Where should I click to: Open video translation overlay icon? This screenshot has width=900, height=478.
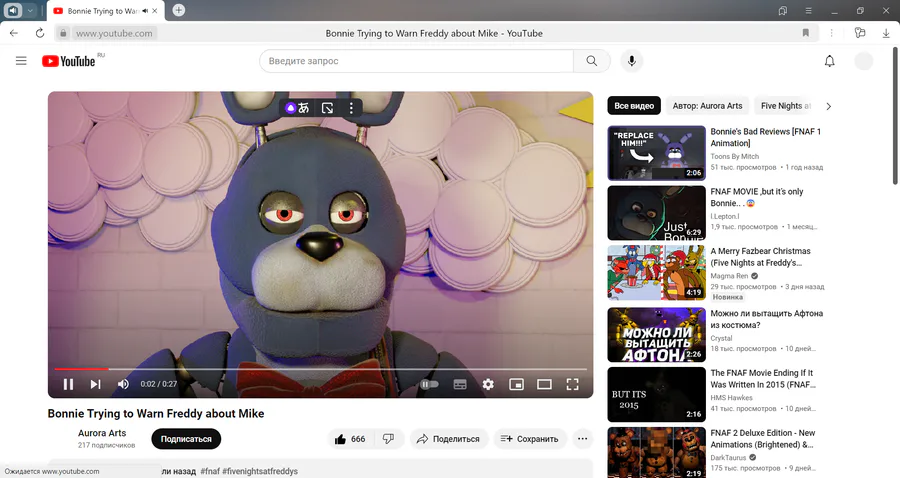tap(297, 108)
